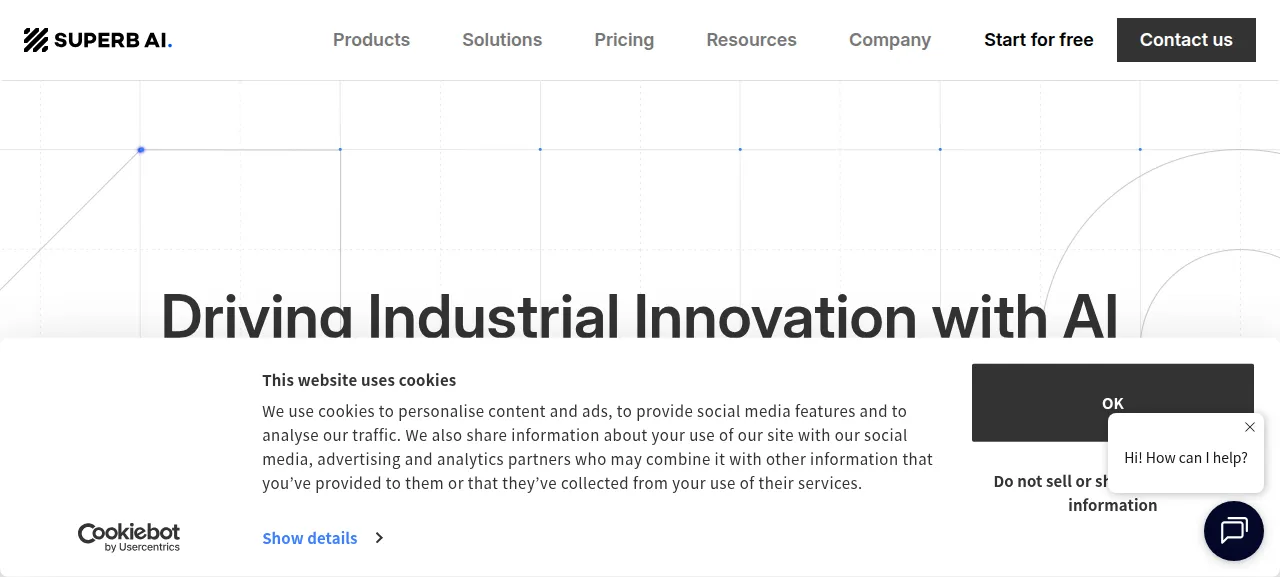Click the 'Driving Industrial Innovation with AI' headline
This screenshot has height=577, width=1280.
point(639,314)
